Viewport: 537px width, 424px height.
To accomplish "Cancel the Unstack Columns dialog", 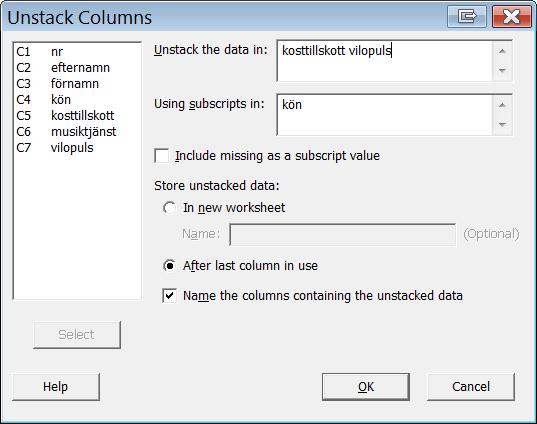I will 471,387.
